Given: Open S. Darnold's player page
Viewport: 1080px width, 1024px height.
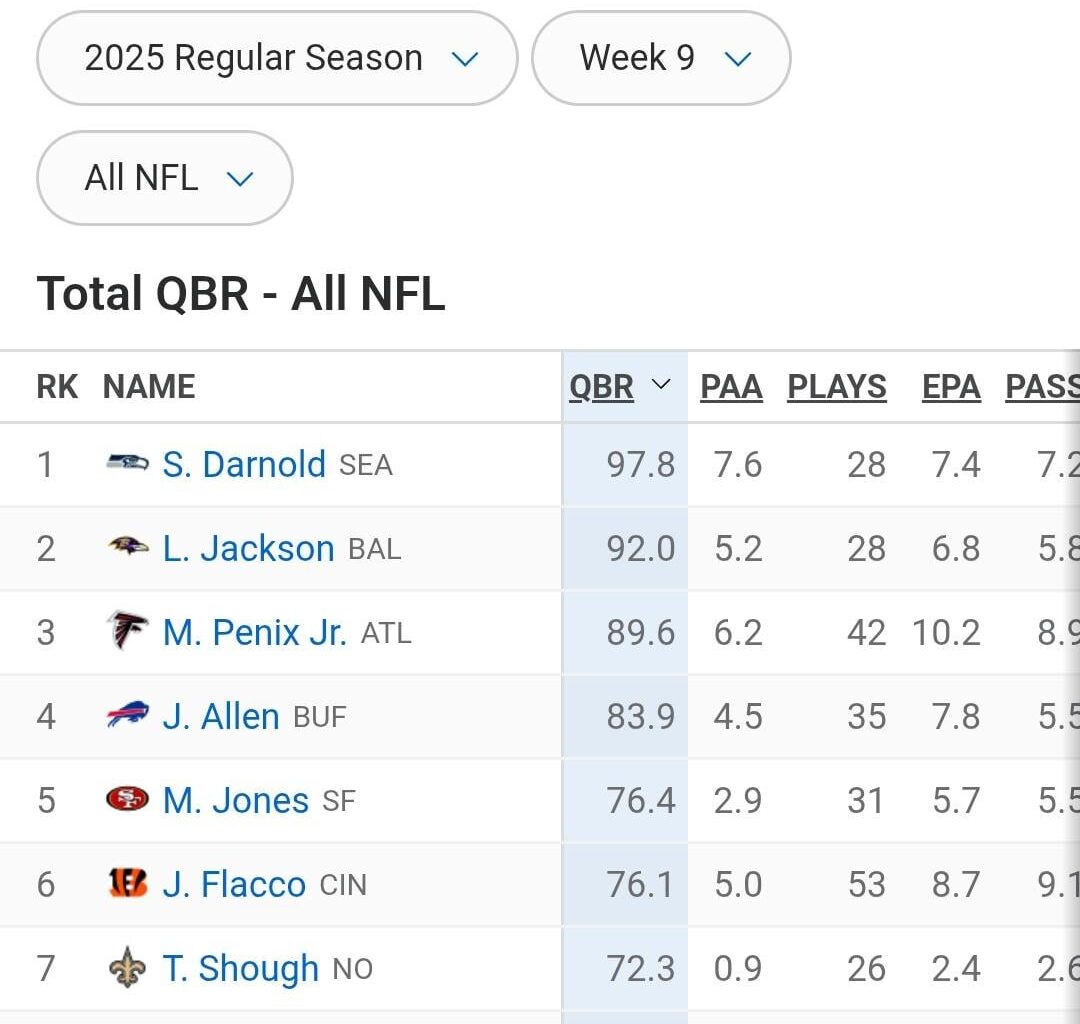Looking at the screenshot, I should pos(241,464).
